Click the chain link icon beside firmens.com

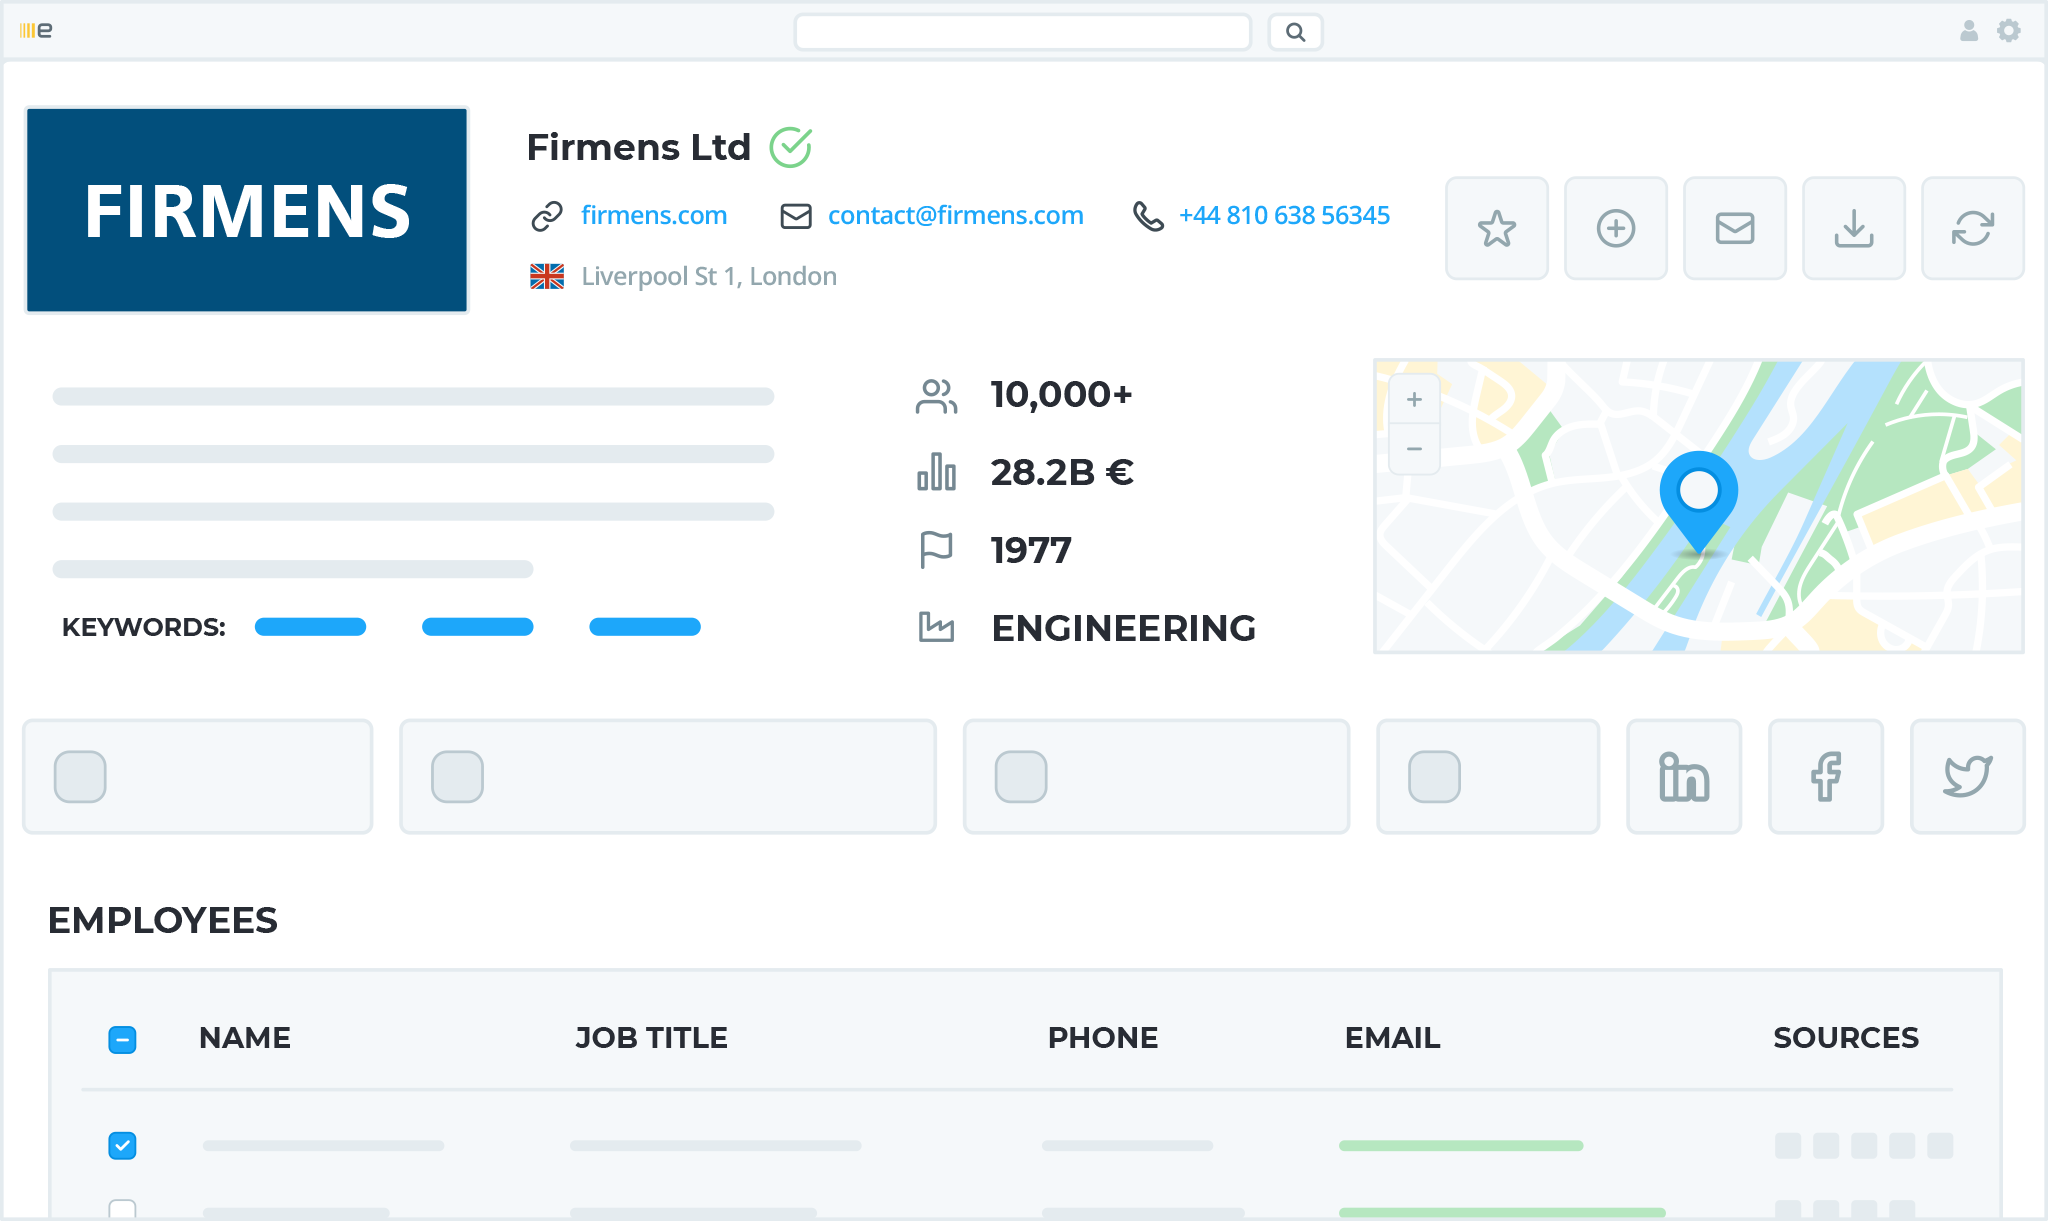547,216
